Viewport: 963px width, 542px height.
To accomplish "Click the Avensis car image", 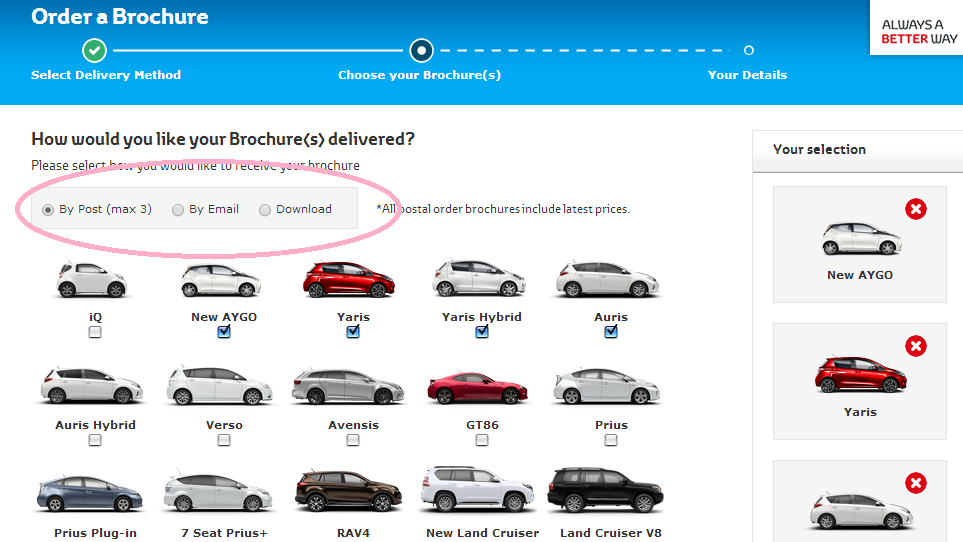I will point(348,387).
